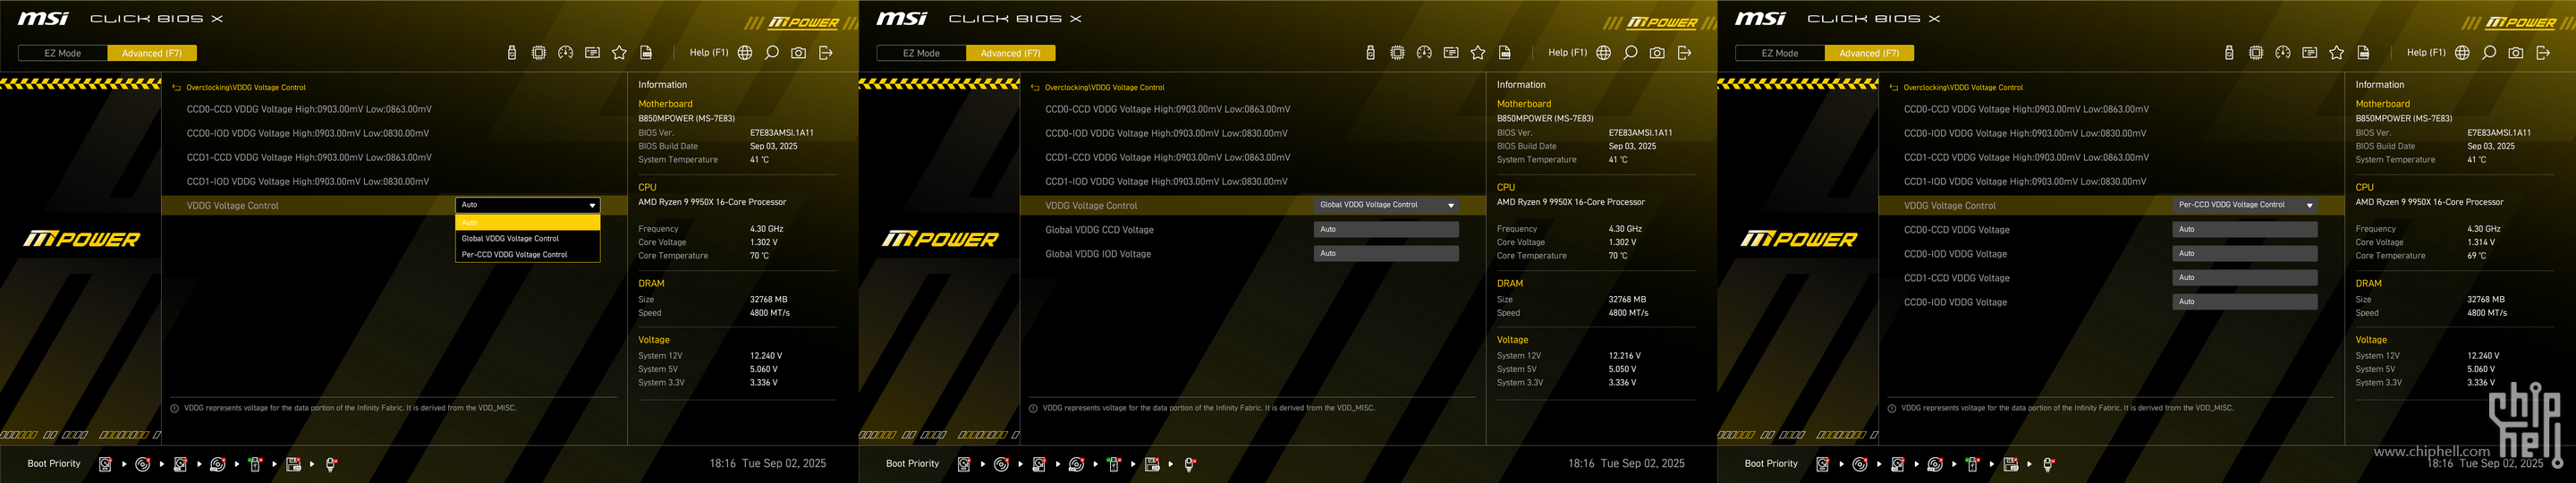
Task: Click the back arrow before Overclocking path, open-dropdown panel
Action: click(176, 88)
